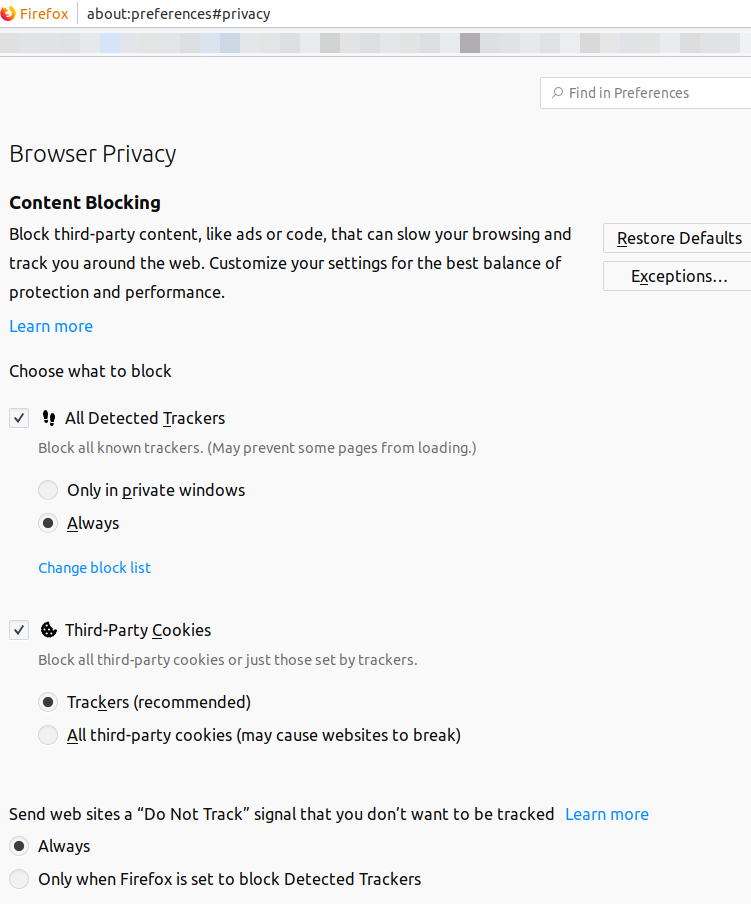The height and width of the screenshot is (904, 751).
Task: Select All third-party cookies option
Action: pos(48,735)
